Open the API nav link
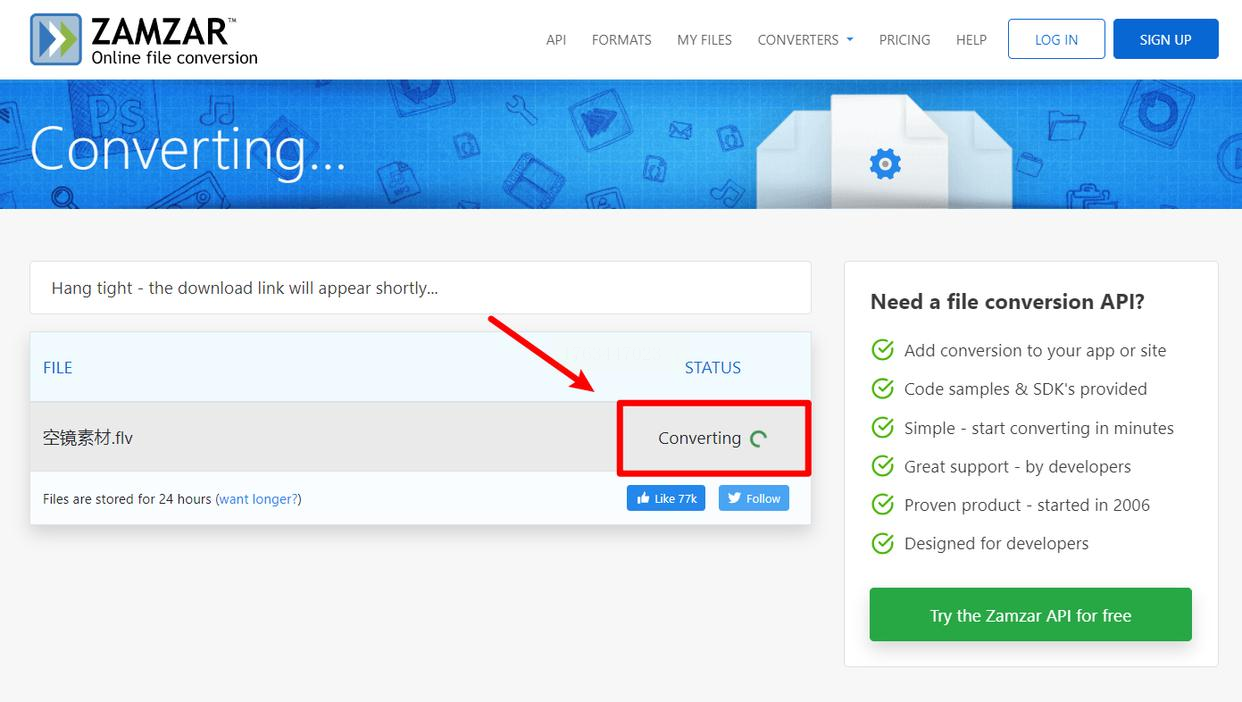The width and height of the screenshot is (1242, 702). point(556,40)
